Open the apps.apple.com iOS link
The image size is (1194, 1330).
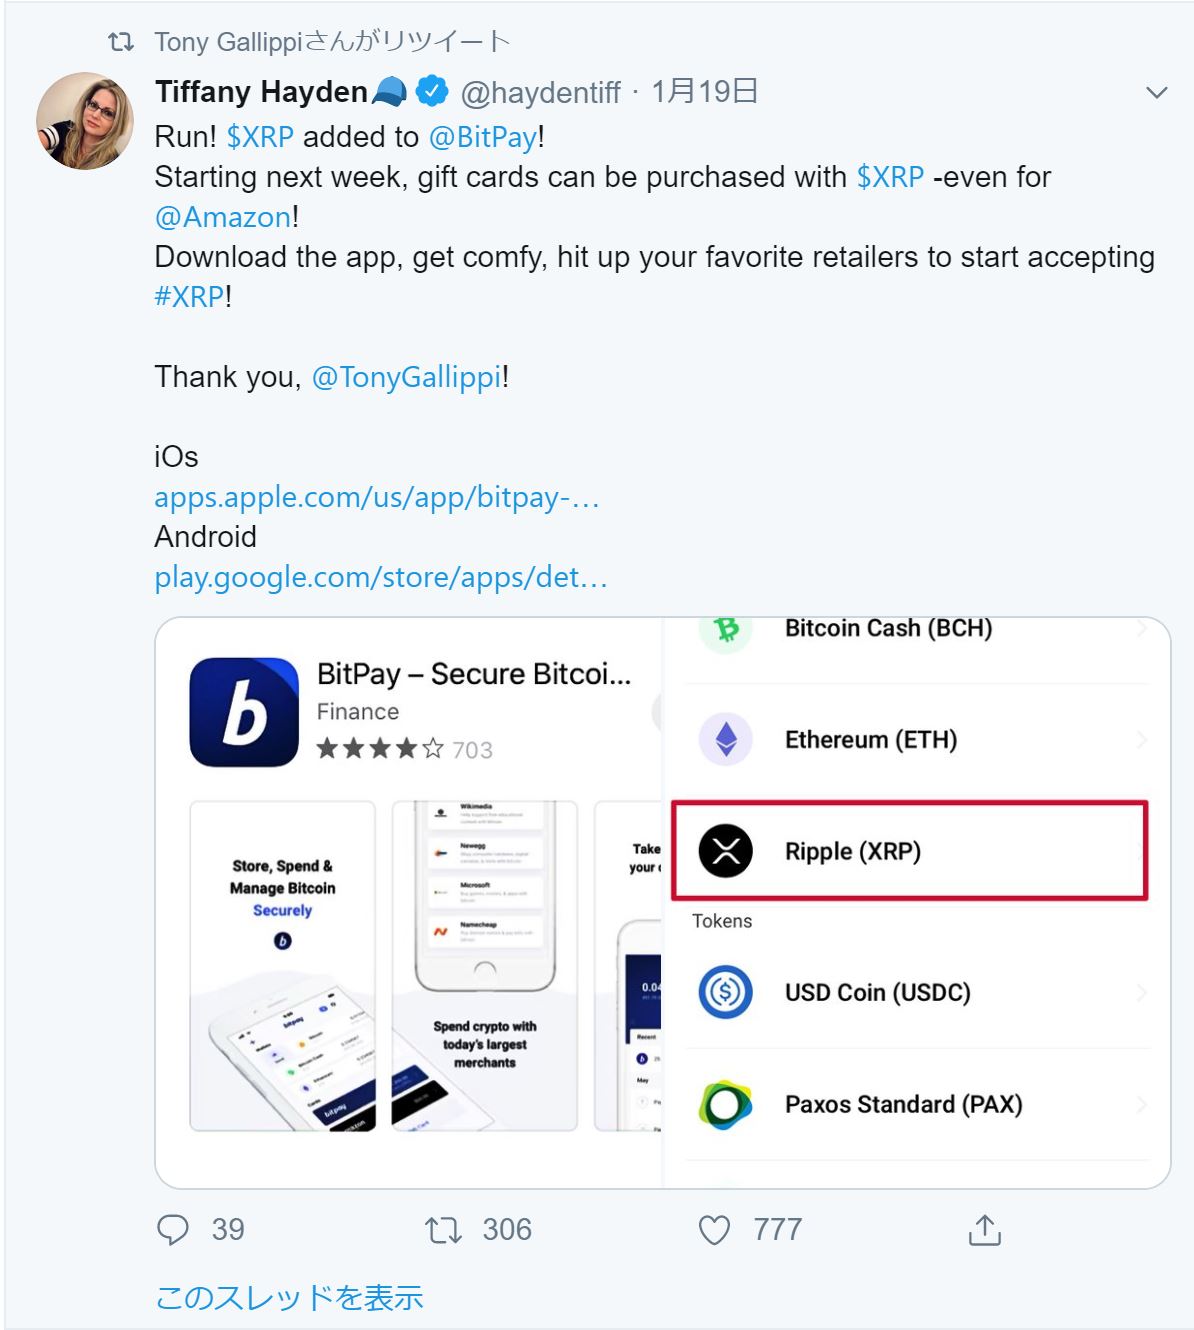tap(377, 497)
